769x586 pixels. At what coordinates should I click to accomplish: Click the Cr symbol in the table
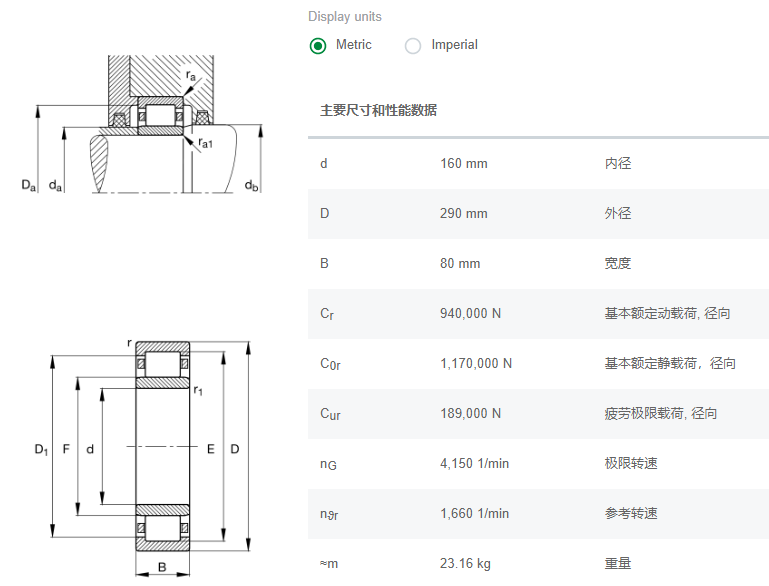(x=326, y=314)
